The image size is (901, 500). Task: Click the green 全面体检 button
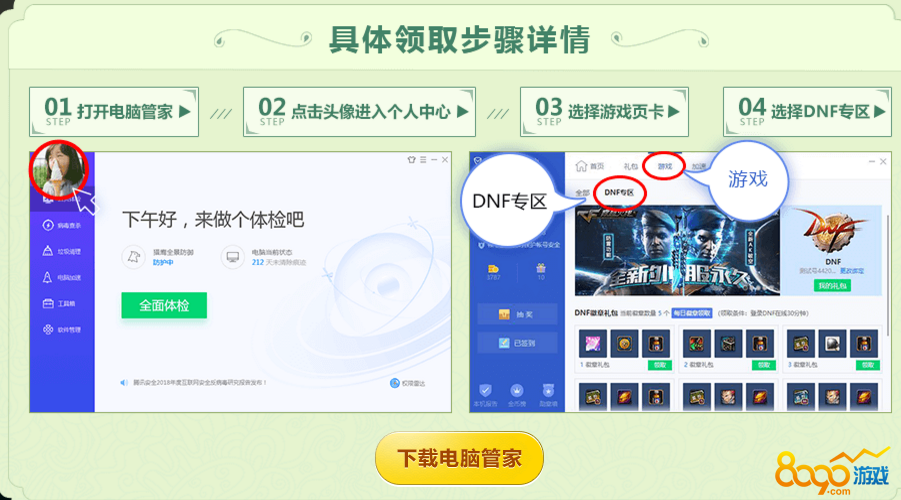164,305
